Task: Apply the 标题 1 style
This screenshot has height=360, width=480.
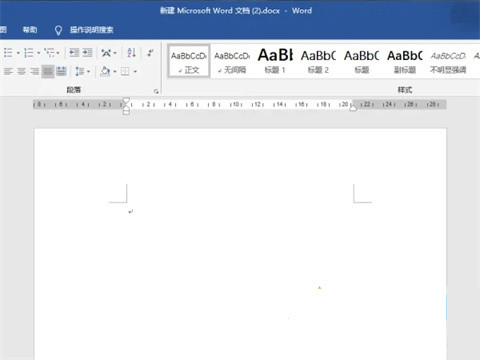Action: pyautogui.click(x=275, y=61)
